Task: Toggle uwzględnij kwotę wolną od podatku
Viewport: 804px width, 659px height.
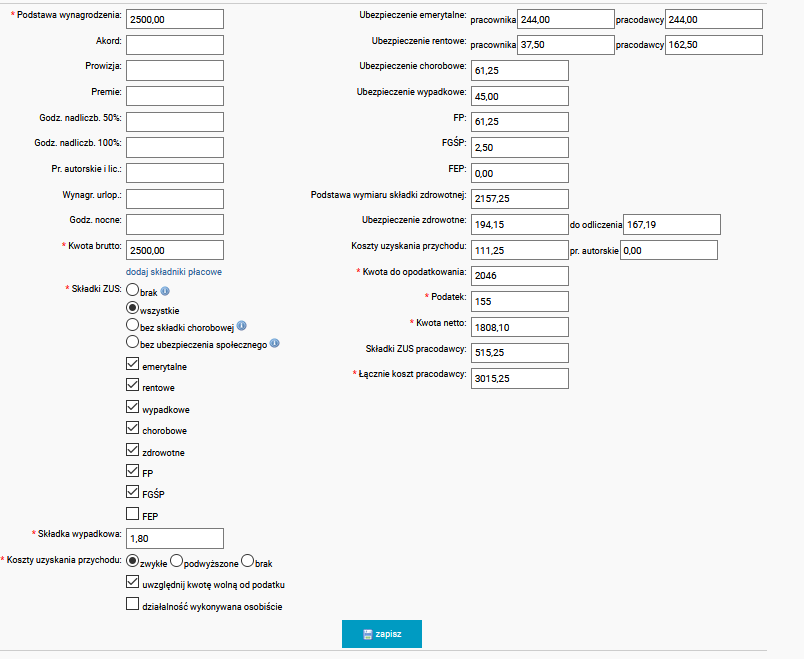Action: [x=132, y=582]
